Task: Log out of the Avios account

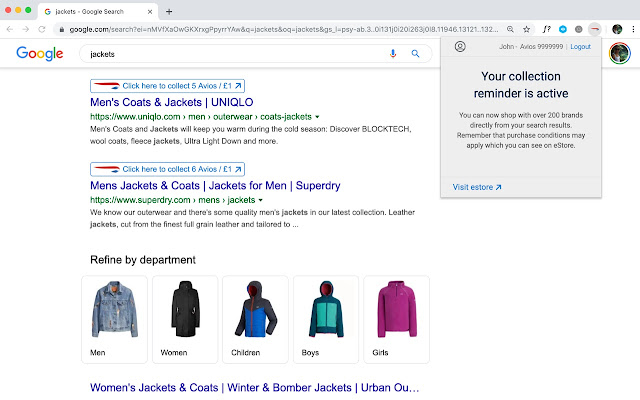Action: pos(580,47)
